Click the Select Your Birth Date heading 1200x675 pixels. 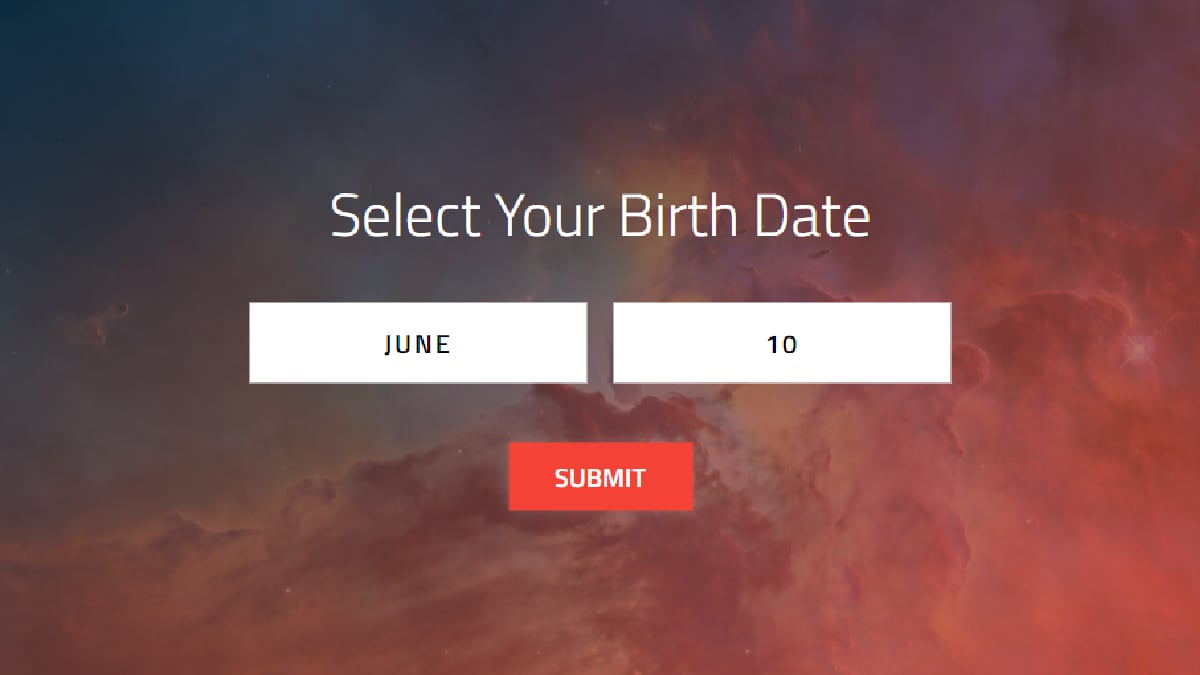click(x=600, y=215)
